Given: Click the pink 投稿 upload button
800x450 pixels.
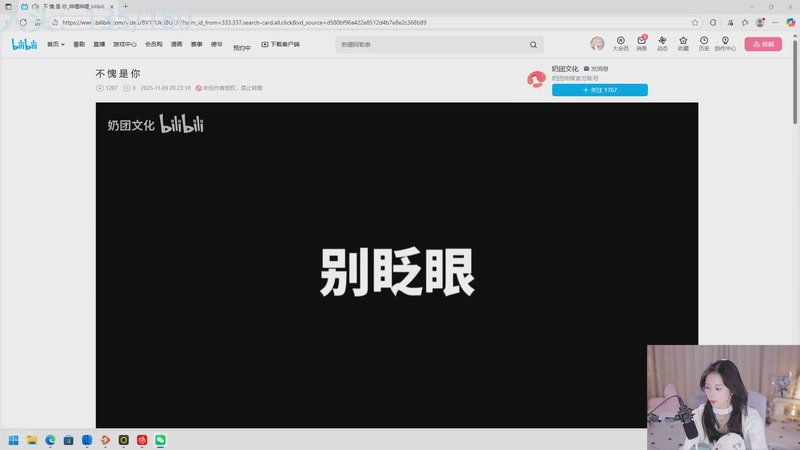Looking at the screenshot, I should coord(763,44).
